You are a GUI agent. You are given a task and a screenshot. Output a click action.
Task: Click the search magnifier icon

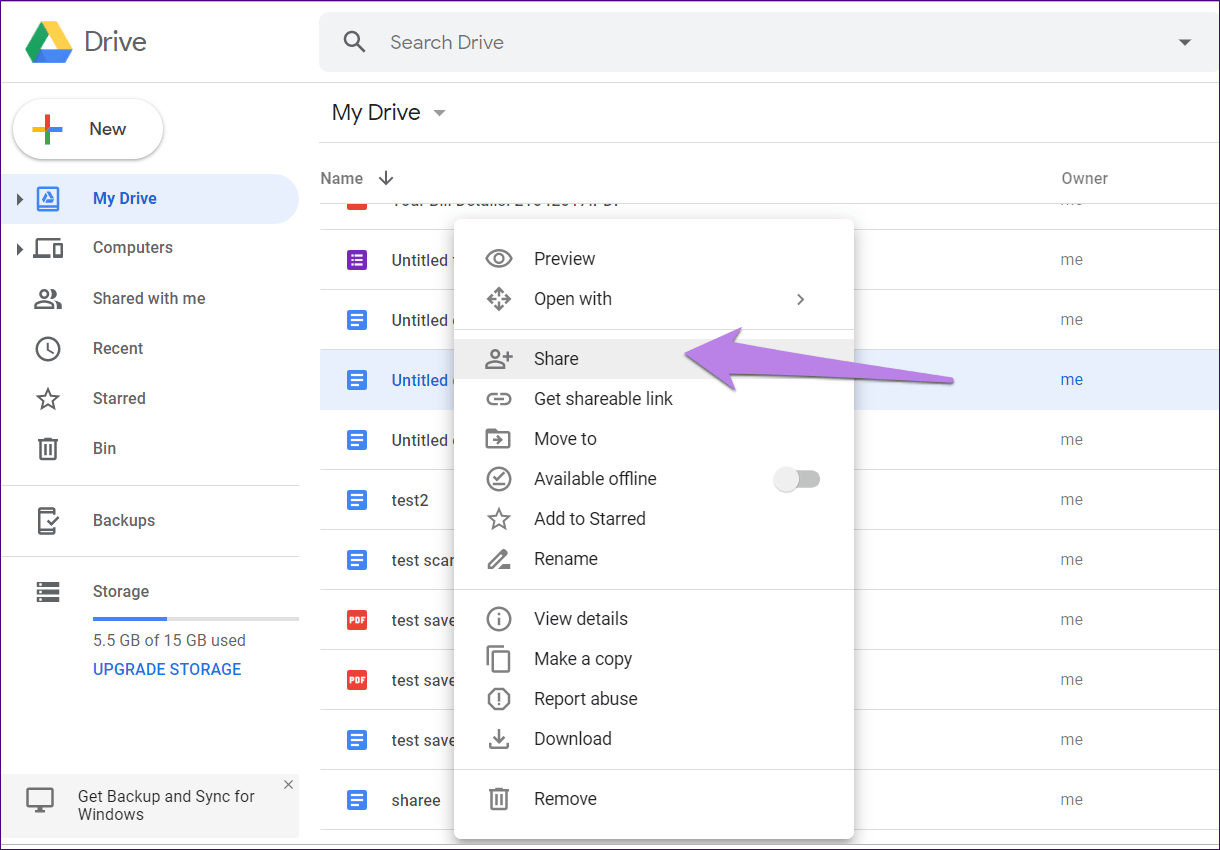(354, 42)
